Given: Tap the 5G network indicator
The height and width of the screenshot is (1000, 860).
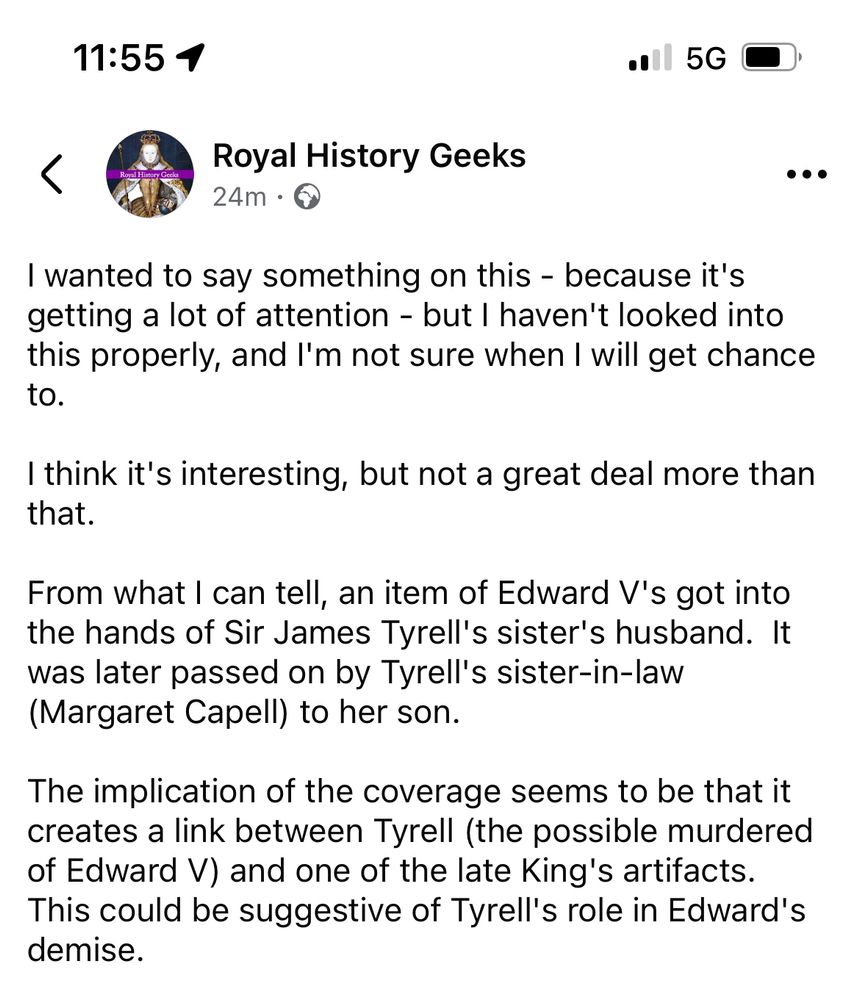Looking at the screenshot, I should 706,59.
